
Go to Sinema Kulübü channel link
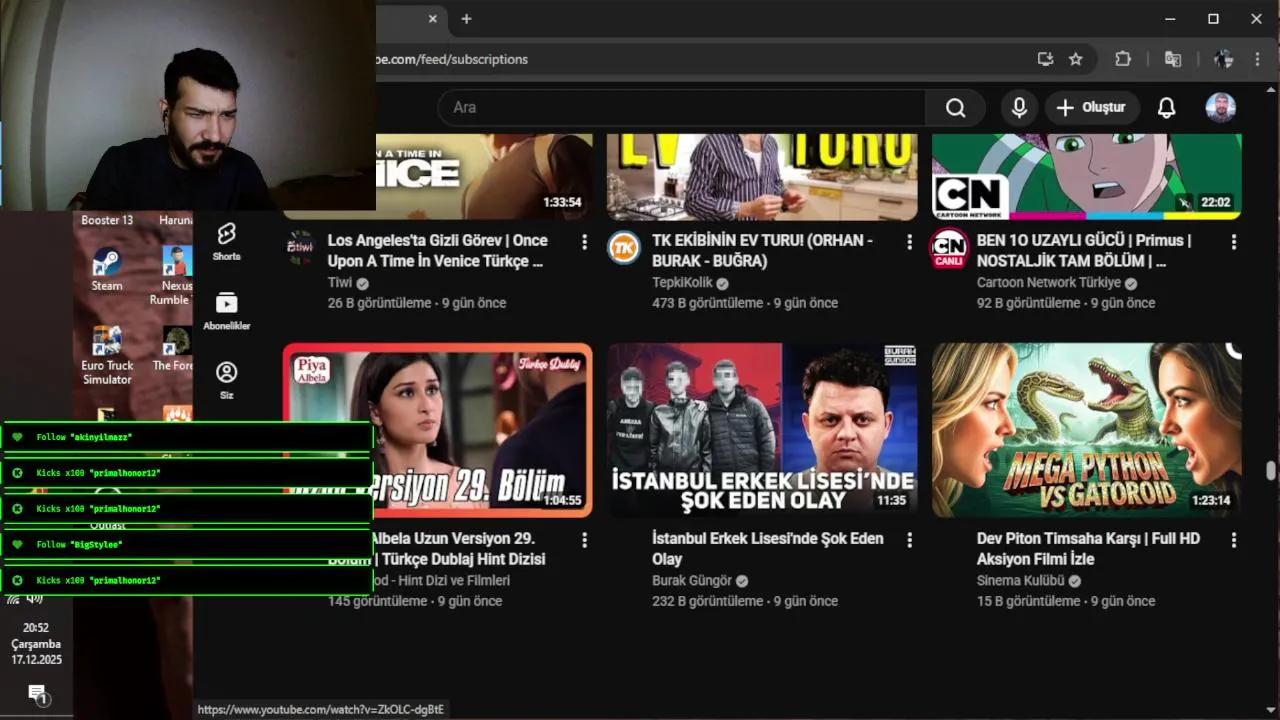pos(1021,581)
